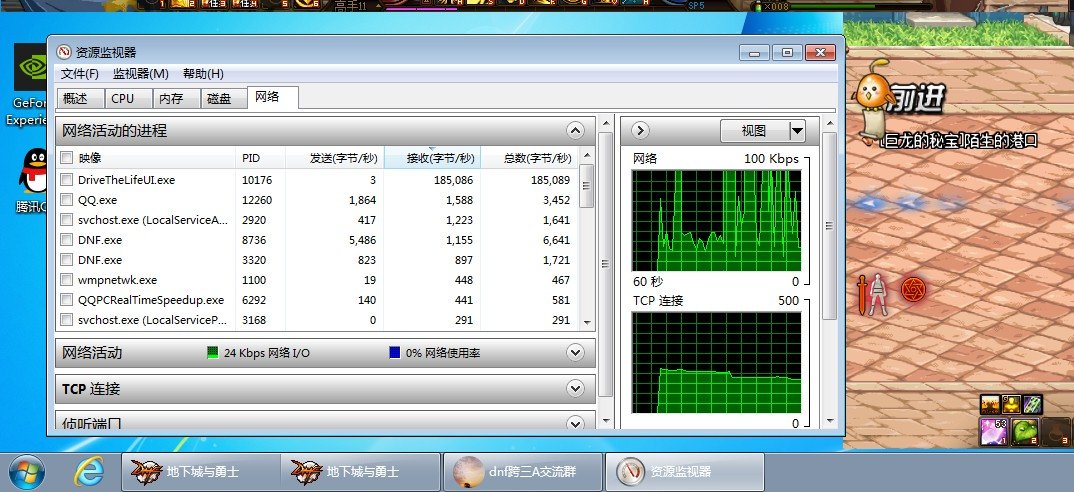Check the QQ.exe process checkbox
Image resolution: width=1074 pixels, height=492 pixels.
[x=66, y=200]
